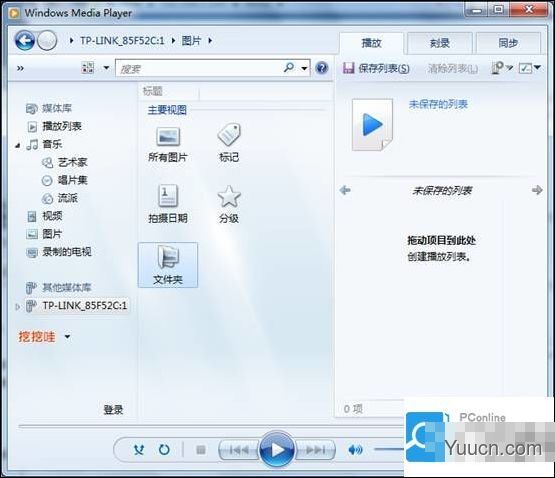Open the 挖挖哇 store dropdown arrow

pyautogui.click(x=67, y=336)
